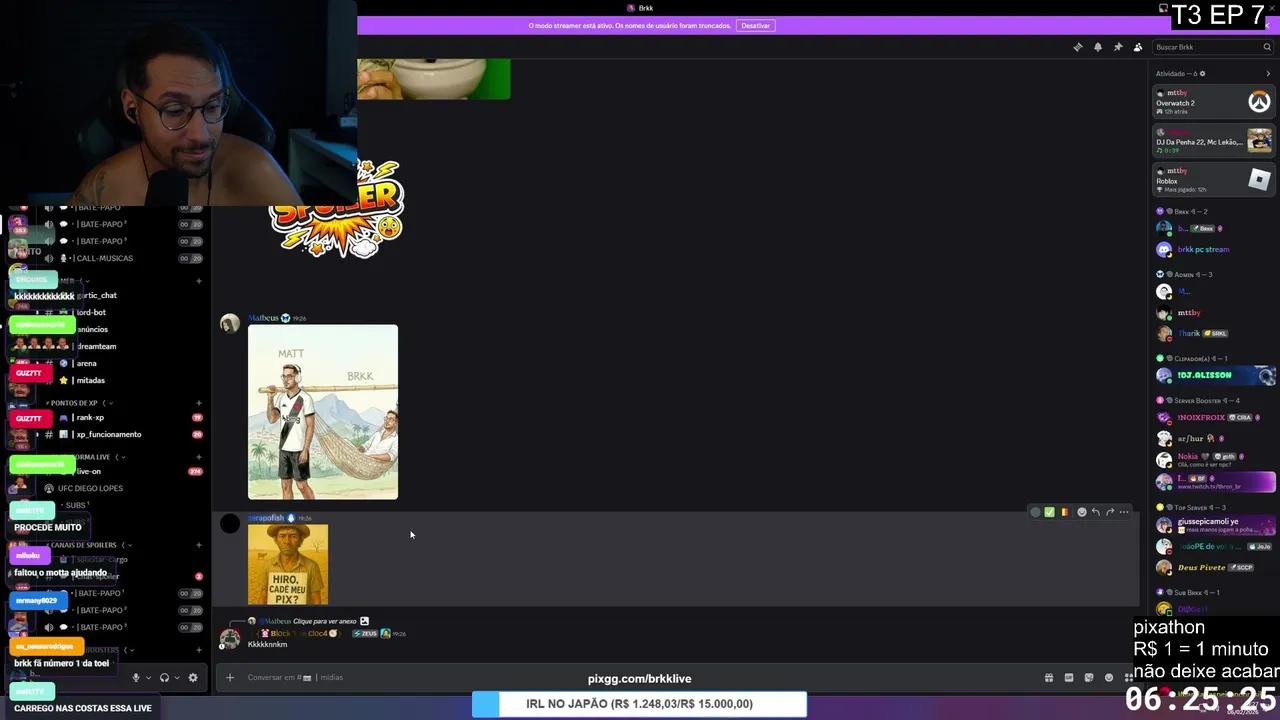Open emoji picker in message bar
Screen dimensions: 1280x720
coord(1109,678)
